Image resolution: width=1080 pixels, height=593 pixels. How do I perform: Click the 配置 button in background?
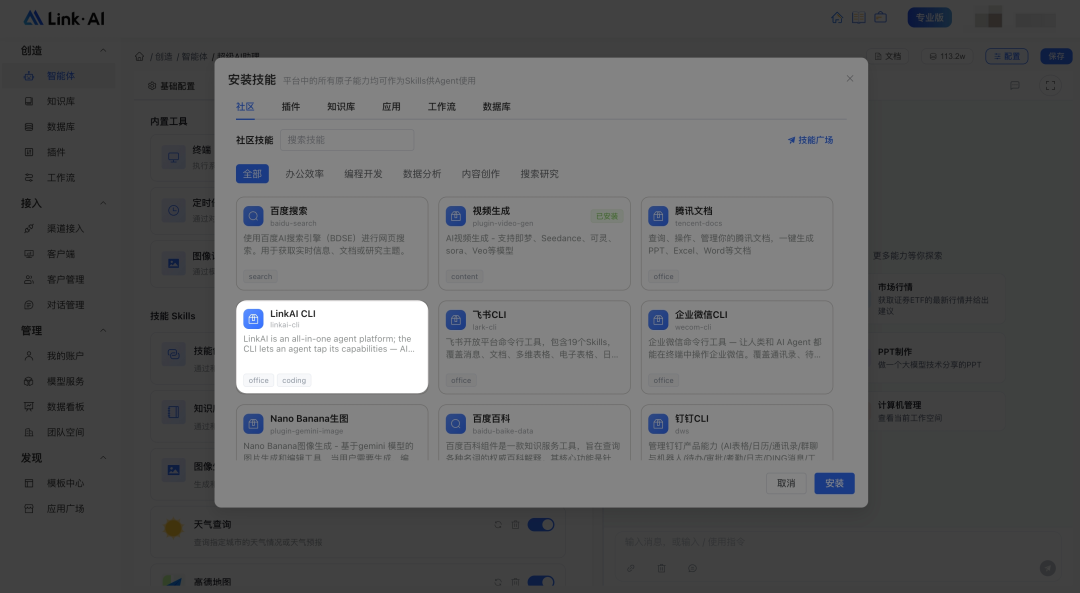[x=1006, y=56]
